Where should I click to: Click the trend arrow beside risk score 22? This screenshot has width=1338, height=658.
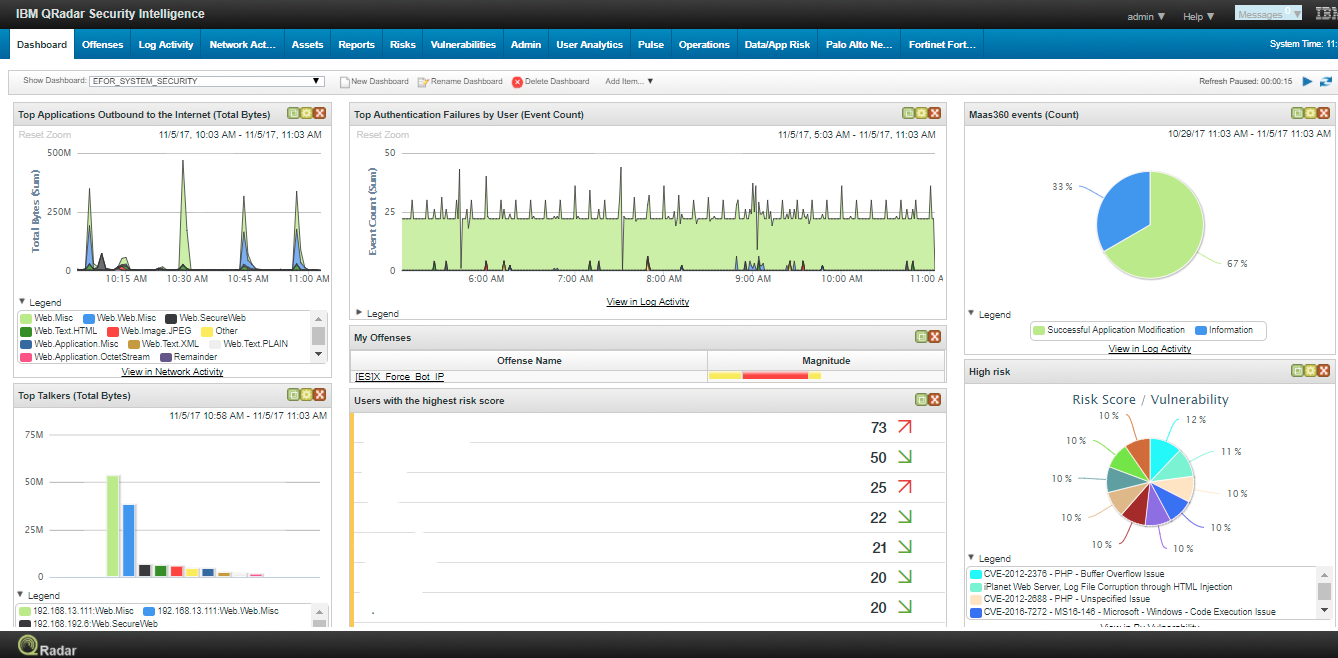tap(905, 517)
